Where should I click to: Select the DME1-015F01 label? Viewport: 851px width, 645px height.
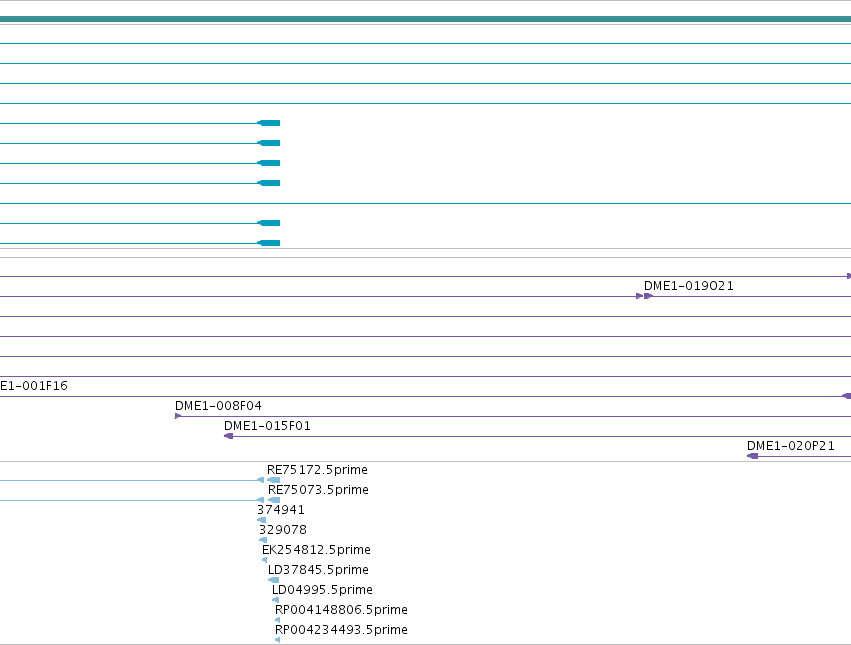267,426
